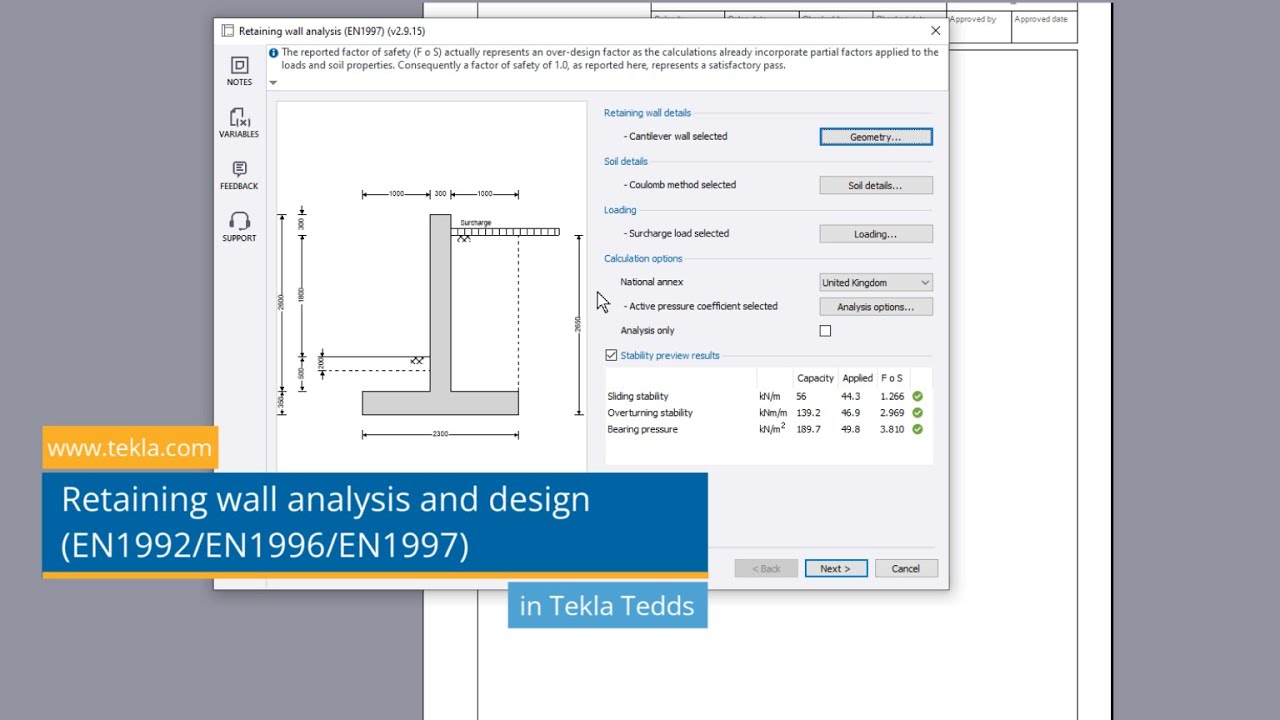Open the www.tekla.com link

(x=129, y=448)
